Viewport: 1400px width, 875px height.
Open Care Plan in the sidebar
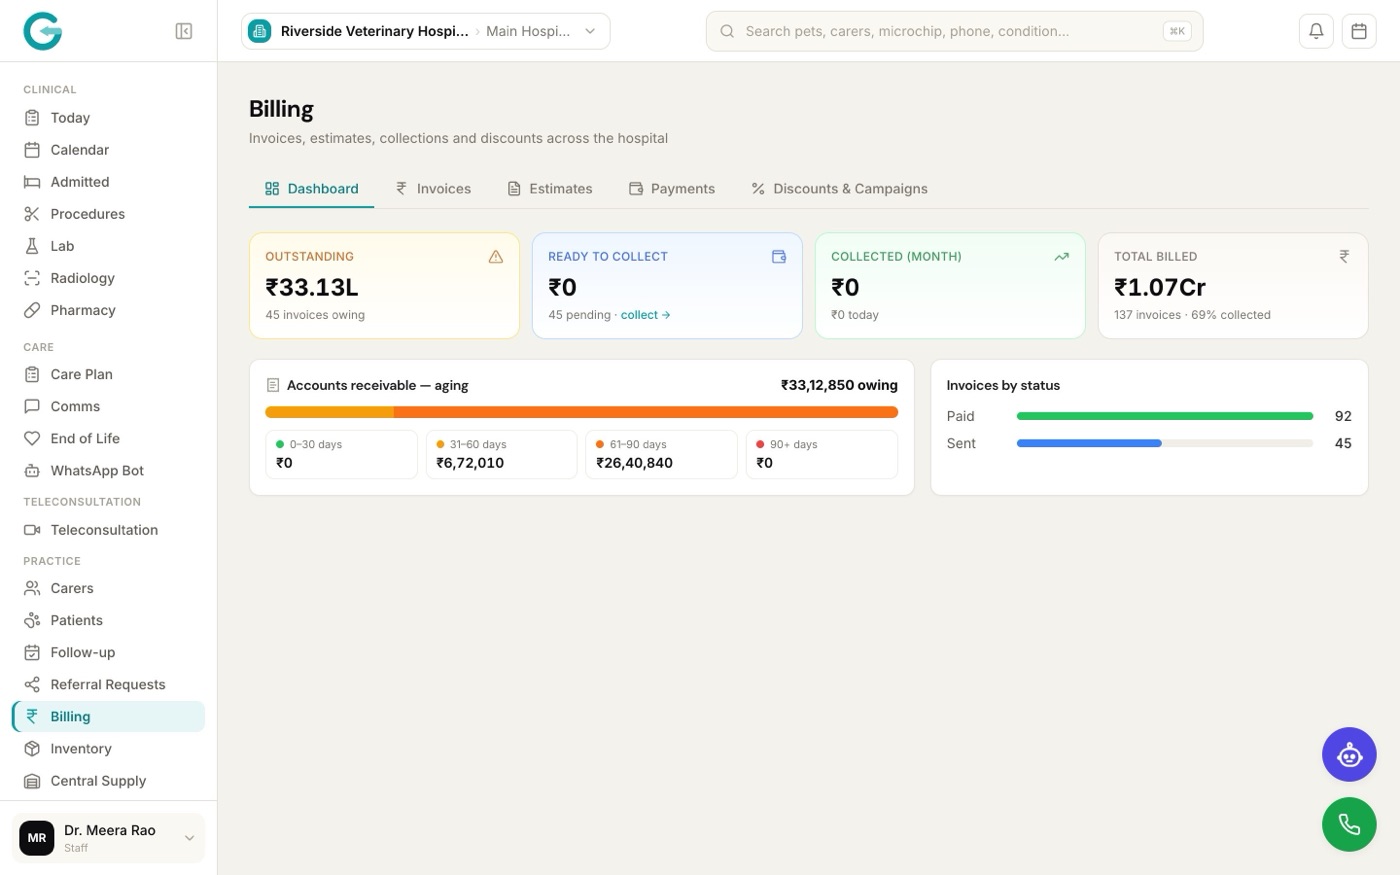[x=108, y=374]
